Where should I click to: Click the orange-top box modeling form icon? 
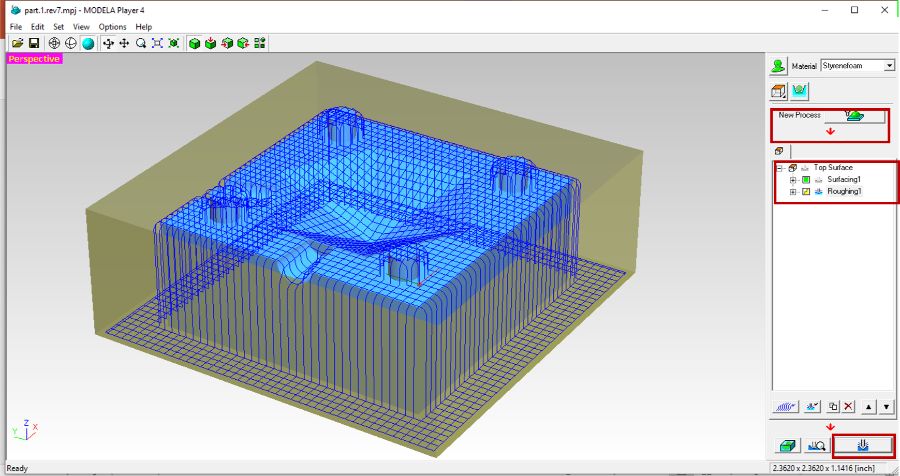click(x=778, y=91)
